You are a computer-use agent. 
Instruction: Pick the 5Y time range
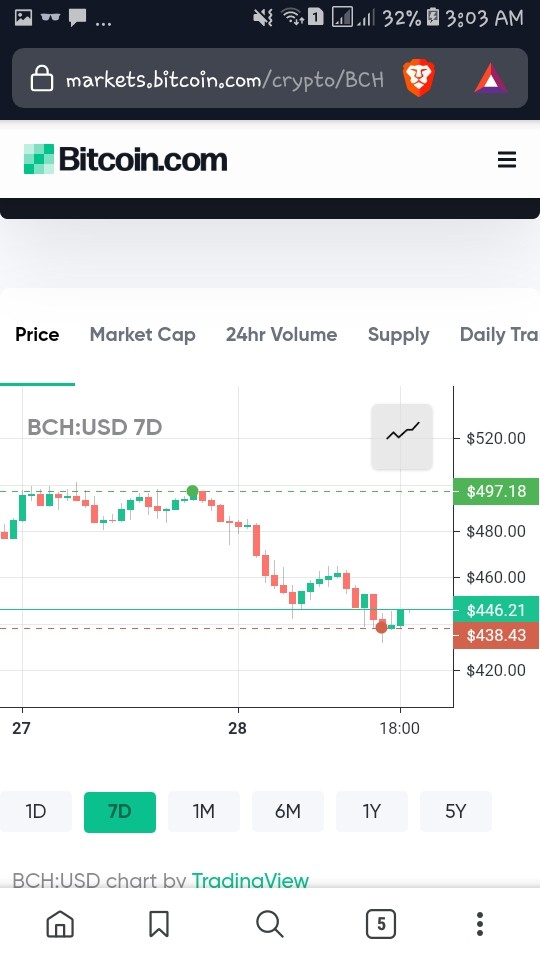[x=456, y=811]
